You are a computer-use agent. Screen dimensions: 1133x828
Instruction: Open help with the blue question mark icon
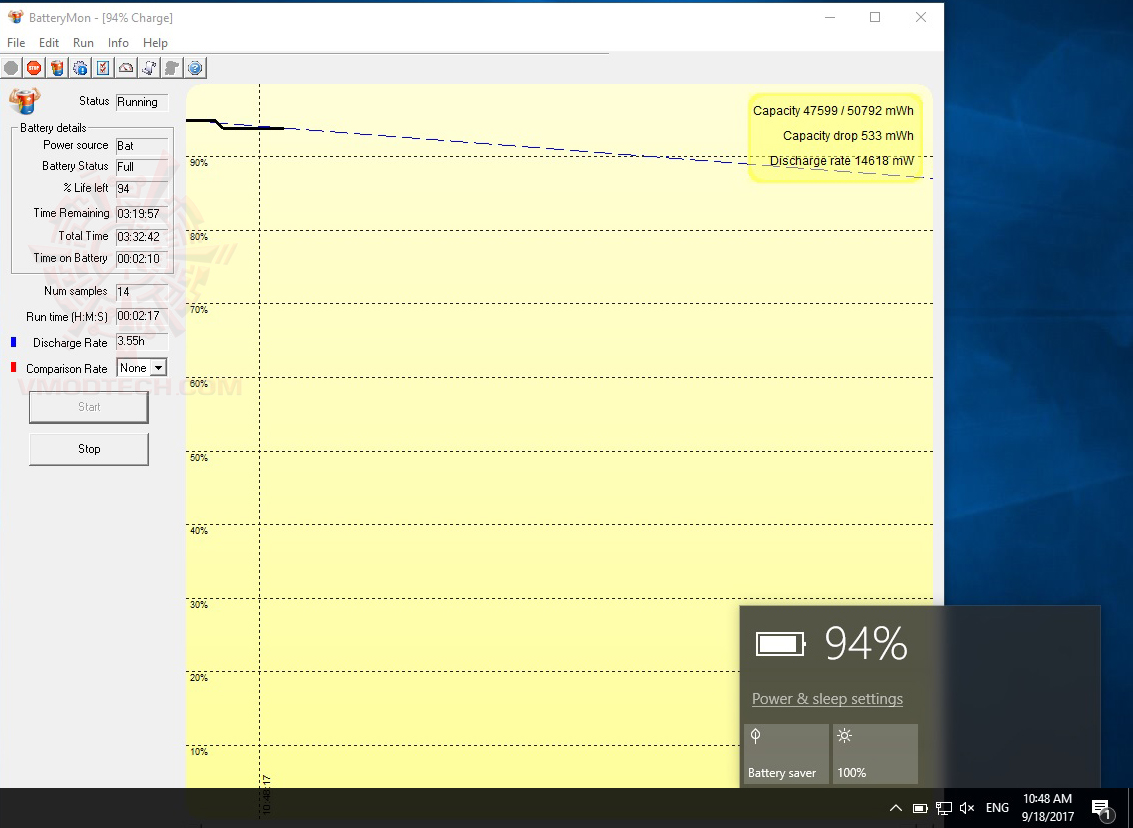(x=195, y=68)
